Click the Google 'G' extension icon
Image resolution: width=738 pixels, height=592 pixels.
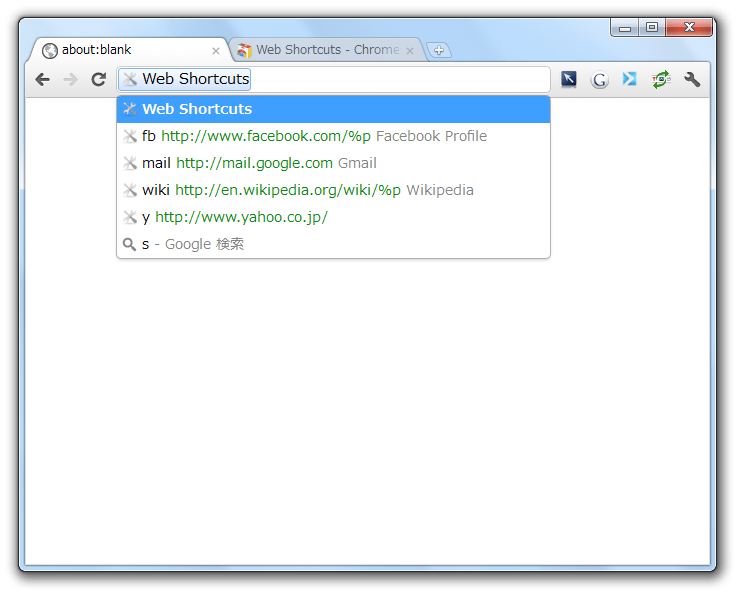pos(599,80)
